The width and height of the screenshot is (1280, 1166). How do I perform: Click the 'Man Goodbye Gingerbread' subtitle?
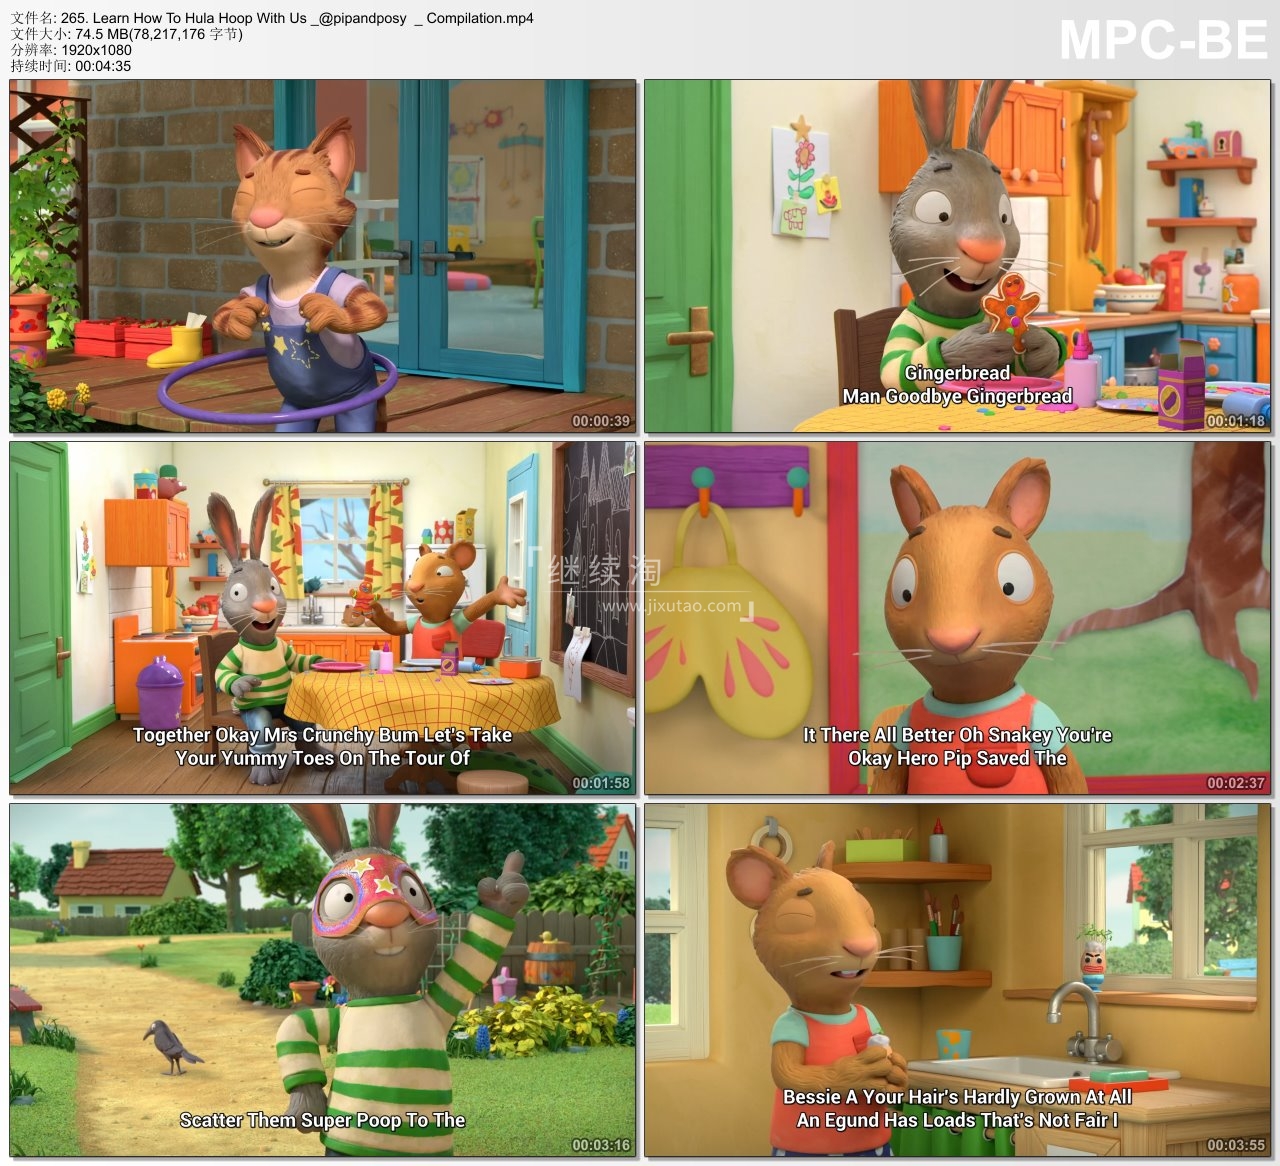(x=957, y=396)
